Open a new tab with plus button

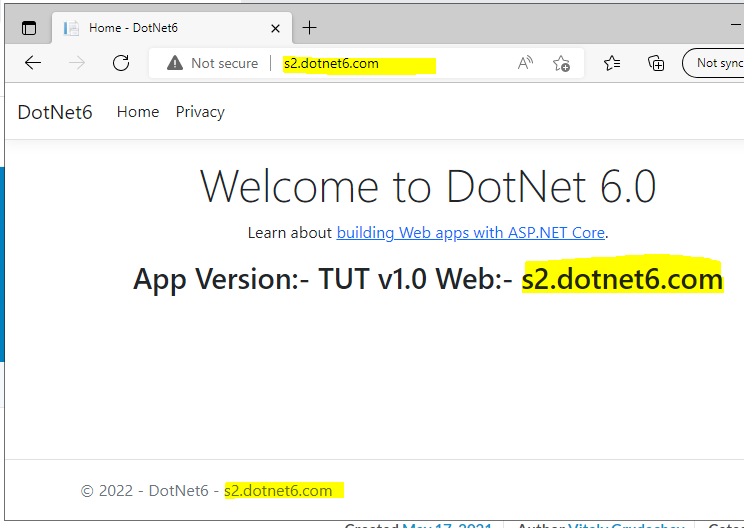tap(310, 28)
